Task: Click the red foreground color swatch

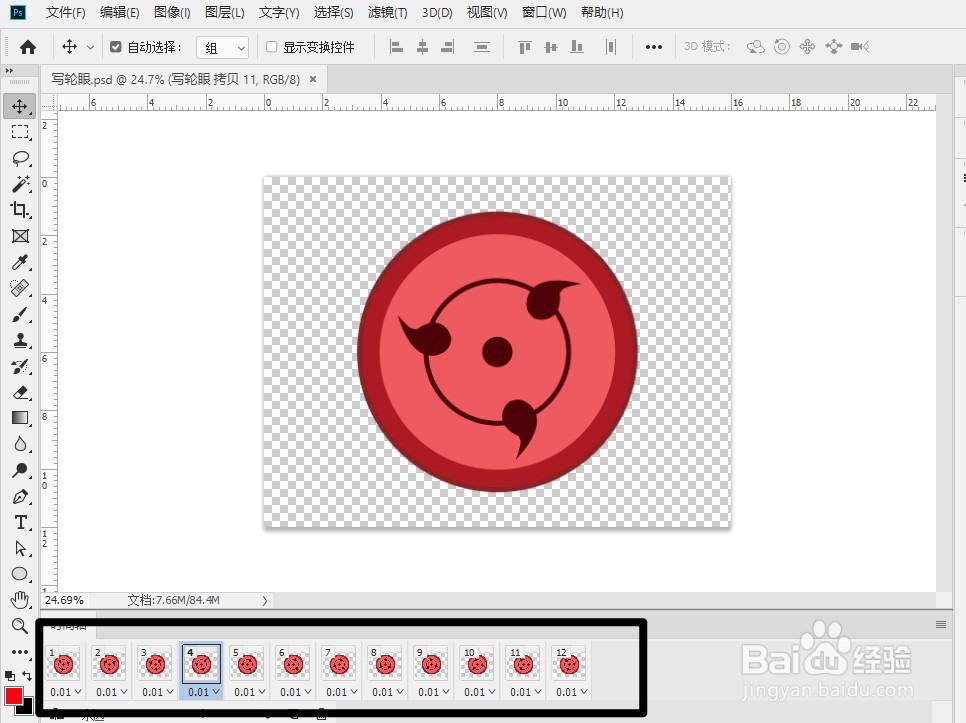Action: coord(14,697)
